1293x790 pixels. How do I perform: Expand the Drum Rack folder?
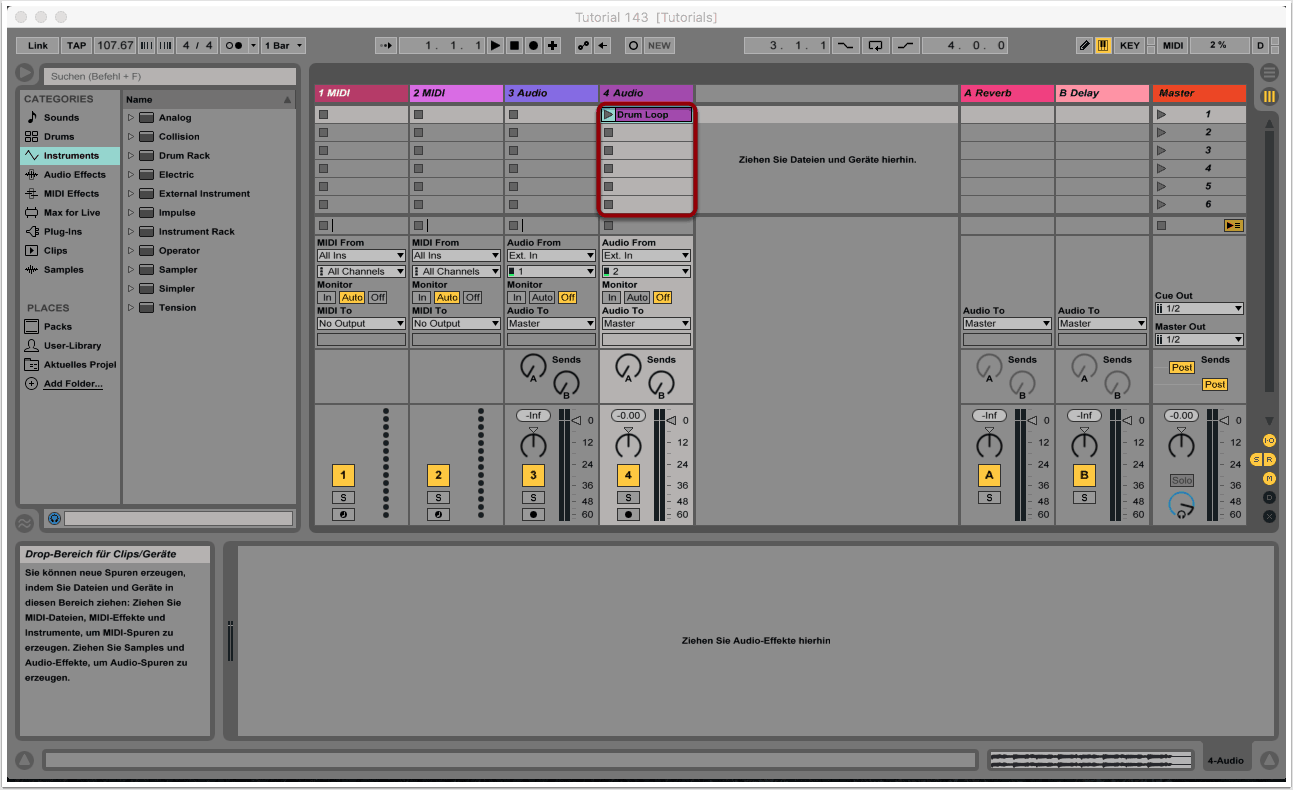(x=130, y=156)
